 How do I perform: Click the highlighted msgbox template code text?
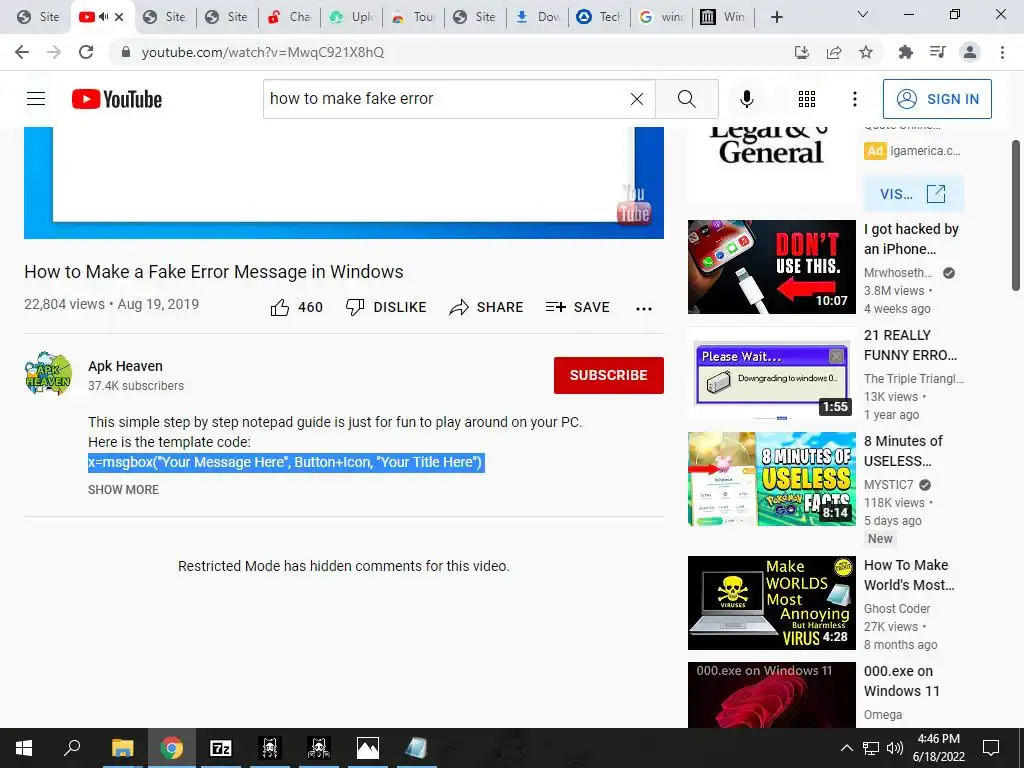point(286,462)
